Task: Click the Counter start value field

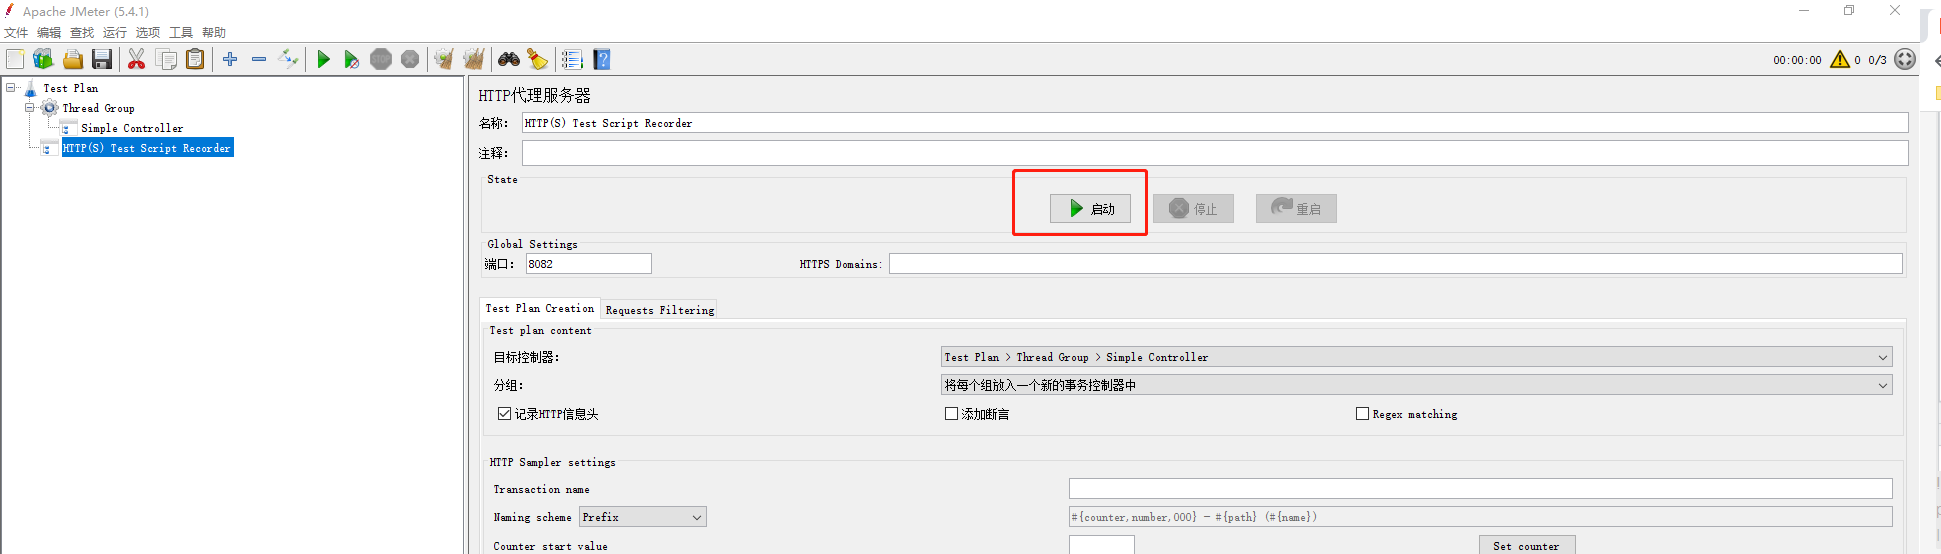Action: click(x=1102, y=545)
